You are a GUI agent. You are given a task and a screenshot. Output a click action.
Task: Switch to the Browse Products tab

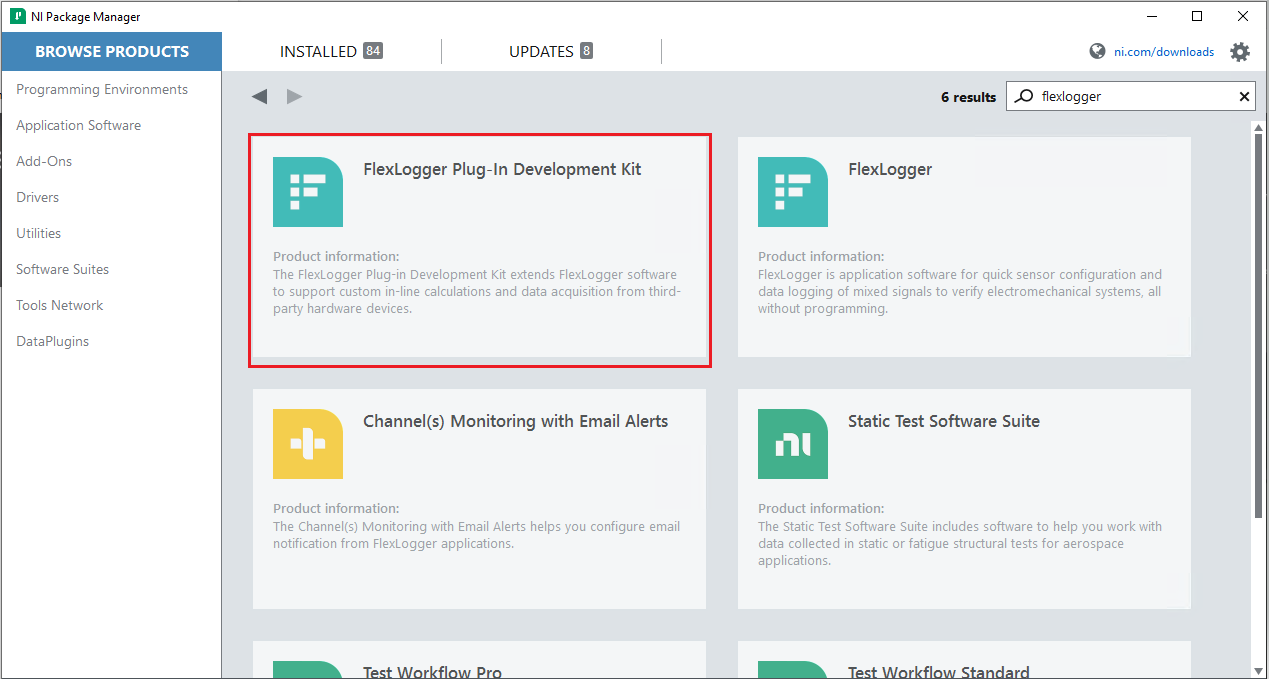[112, 52]
